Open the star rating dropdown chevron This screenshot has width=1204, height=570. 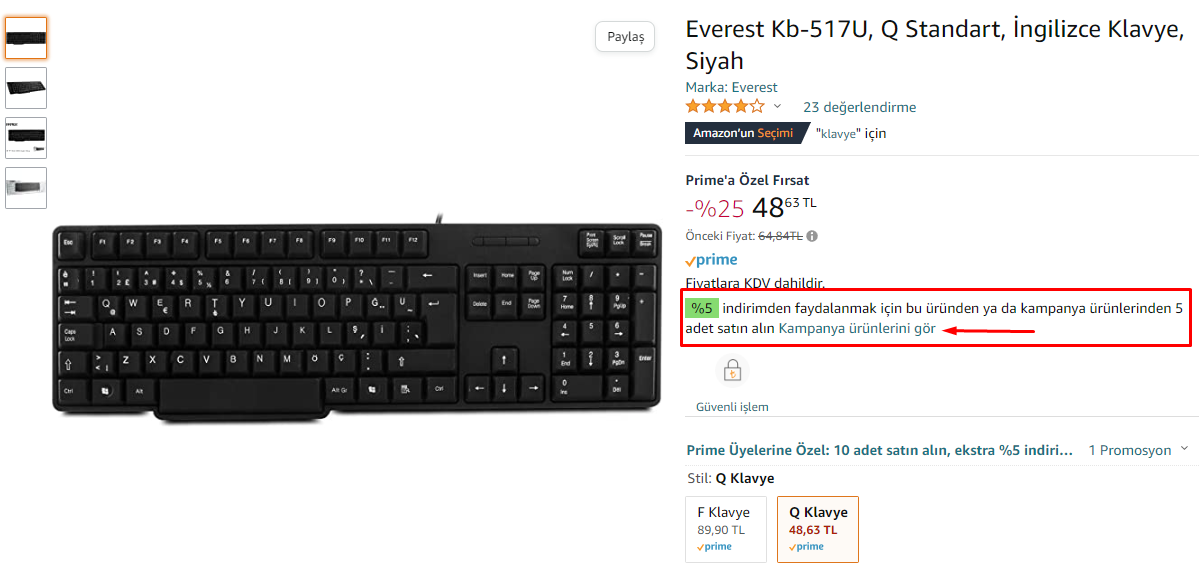(x=777, y=106)
